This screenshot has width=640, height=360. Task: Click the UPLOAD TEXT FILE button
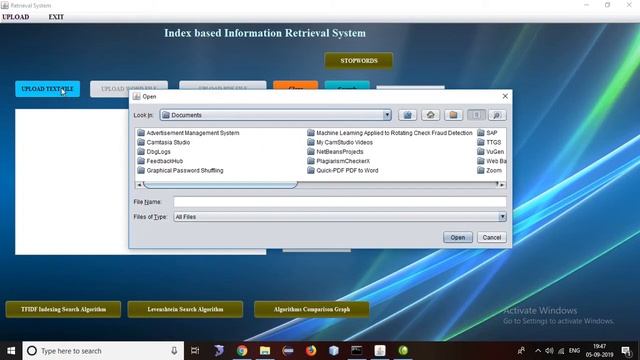[47, 89]
